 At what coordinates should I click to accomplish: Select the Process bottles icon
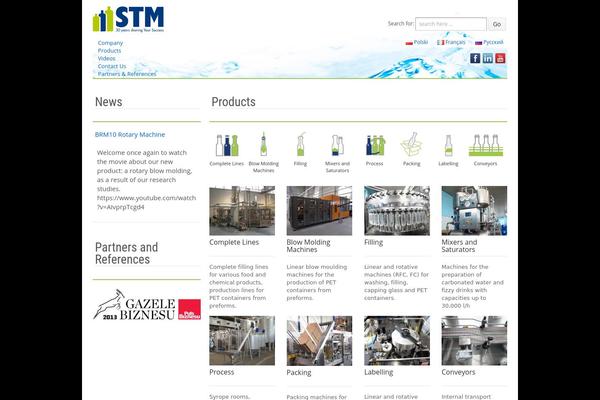375,145
